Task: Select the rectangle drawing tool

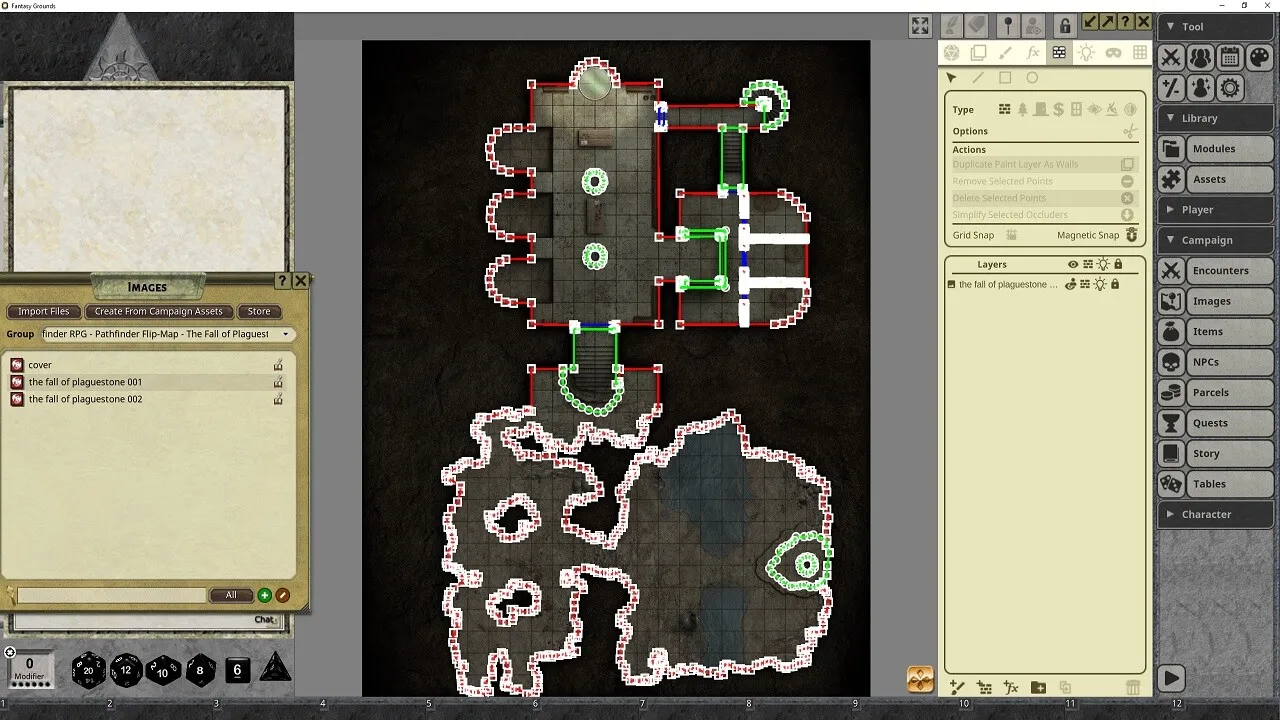Action: pyautogui.click(x=1005, y=78)
